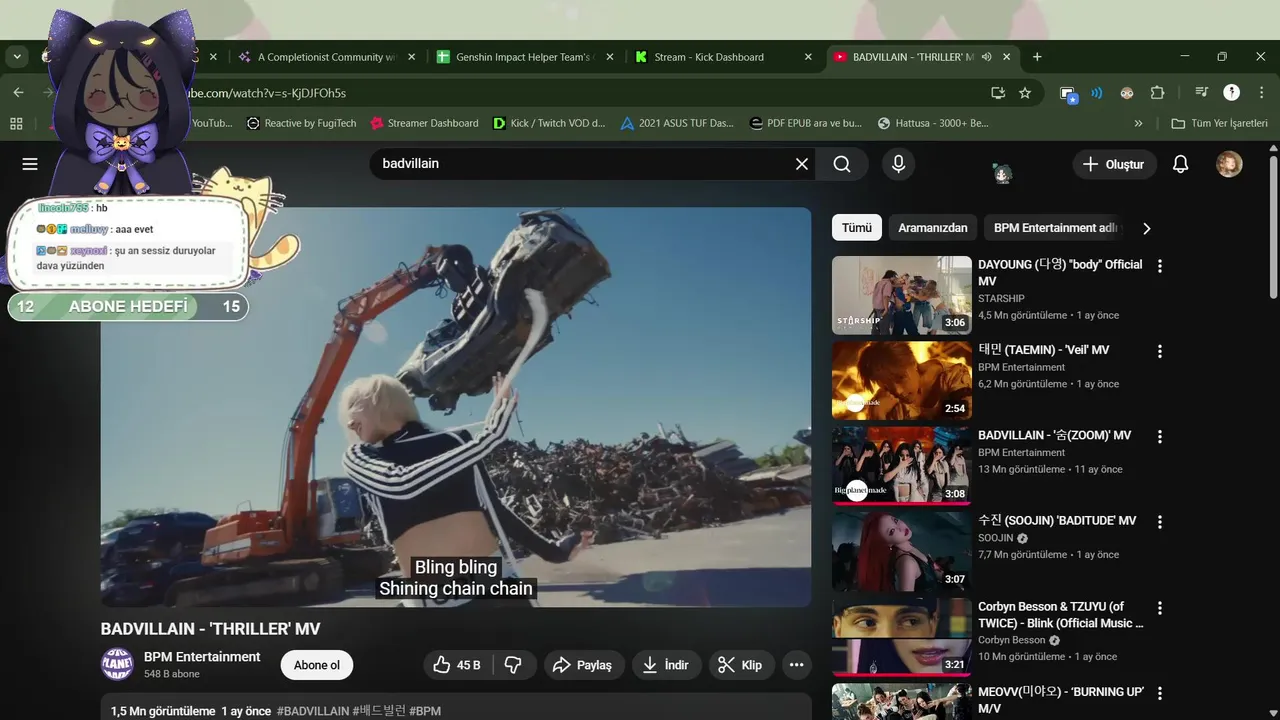Open options for TAEMIN Veil video
Viewport: 1280px width, 720px height.
[1160, 351]
